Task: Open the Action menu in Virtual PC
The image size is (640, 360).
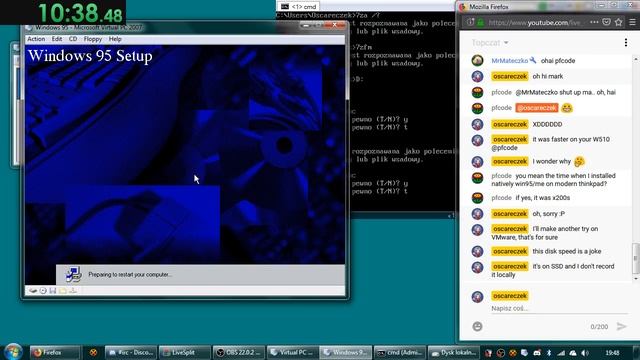Action: (36, 39)
